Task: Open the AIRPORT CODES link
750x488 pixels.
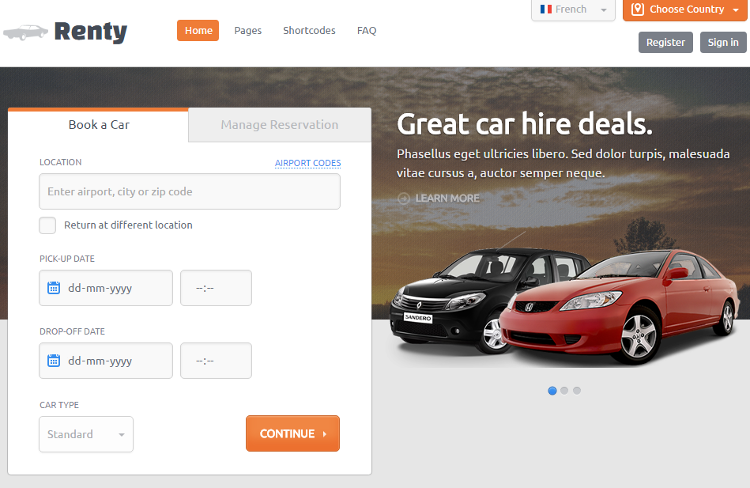Action: coord(308,163)
